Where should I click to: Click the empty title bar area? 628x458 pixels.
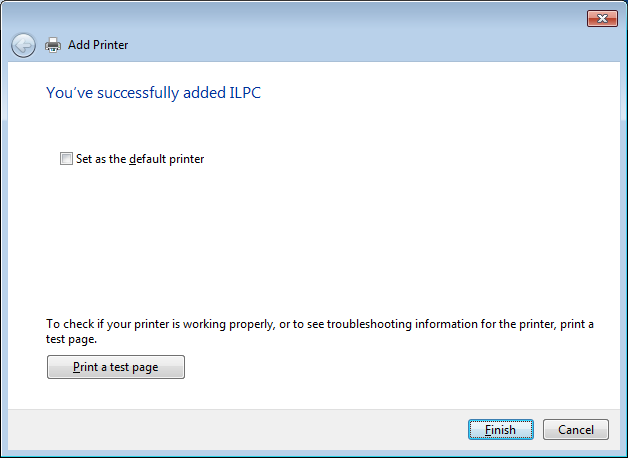pos(300,18)
